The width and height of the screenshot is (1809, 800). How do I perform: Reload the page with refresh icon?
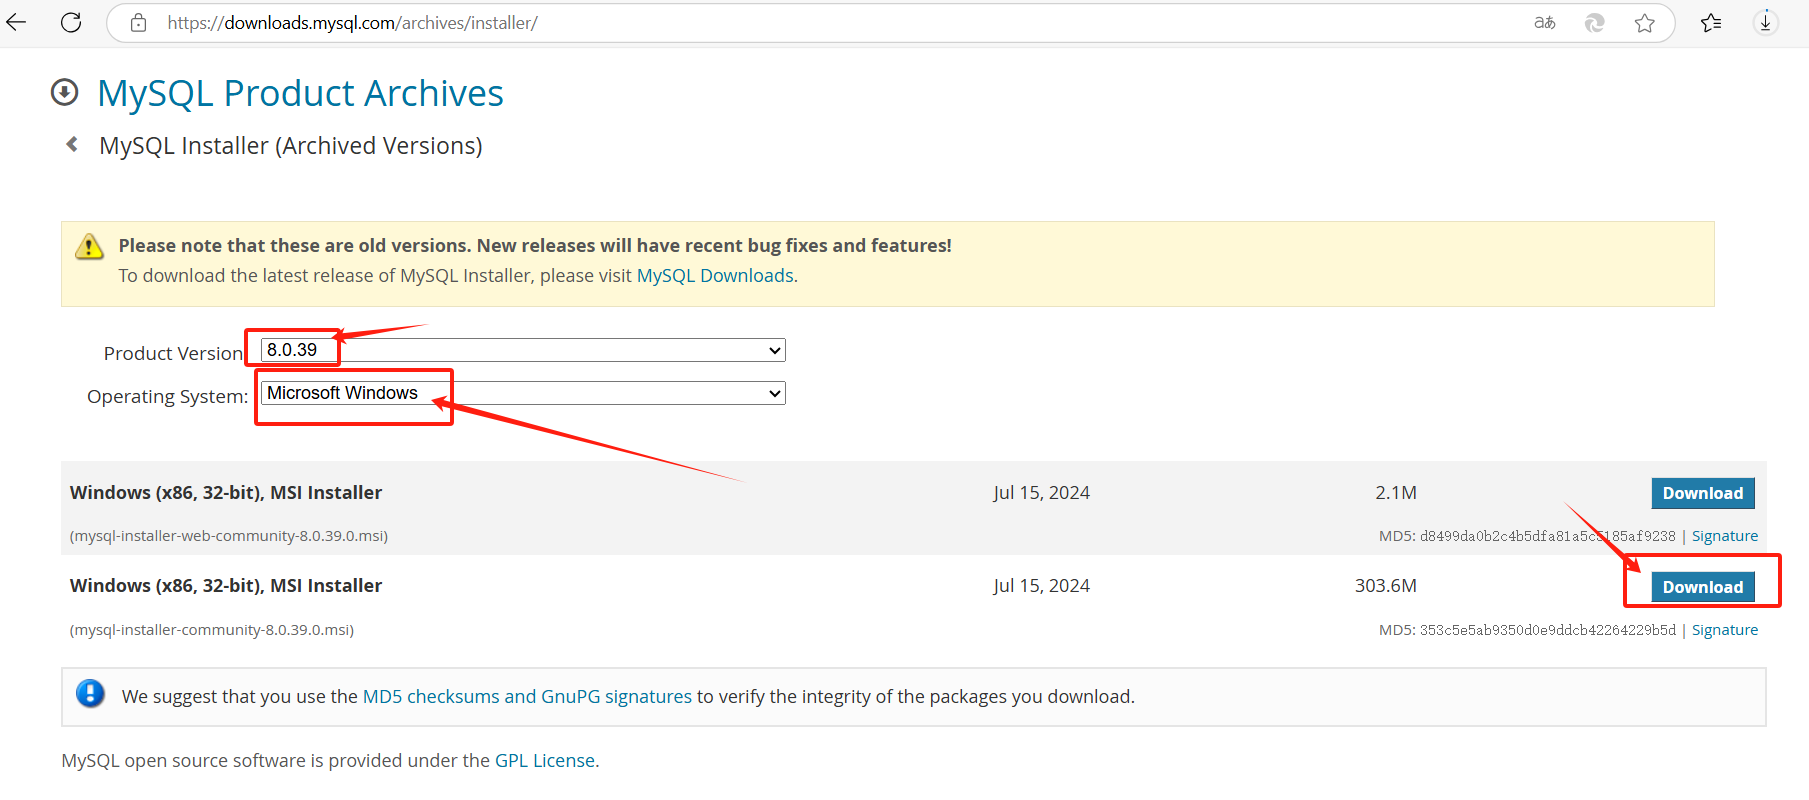click(x=71, y=22)
